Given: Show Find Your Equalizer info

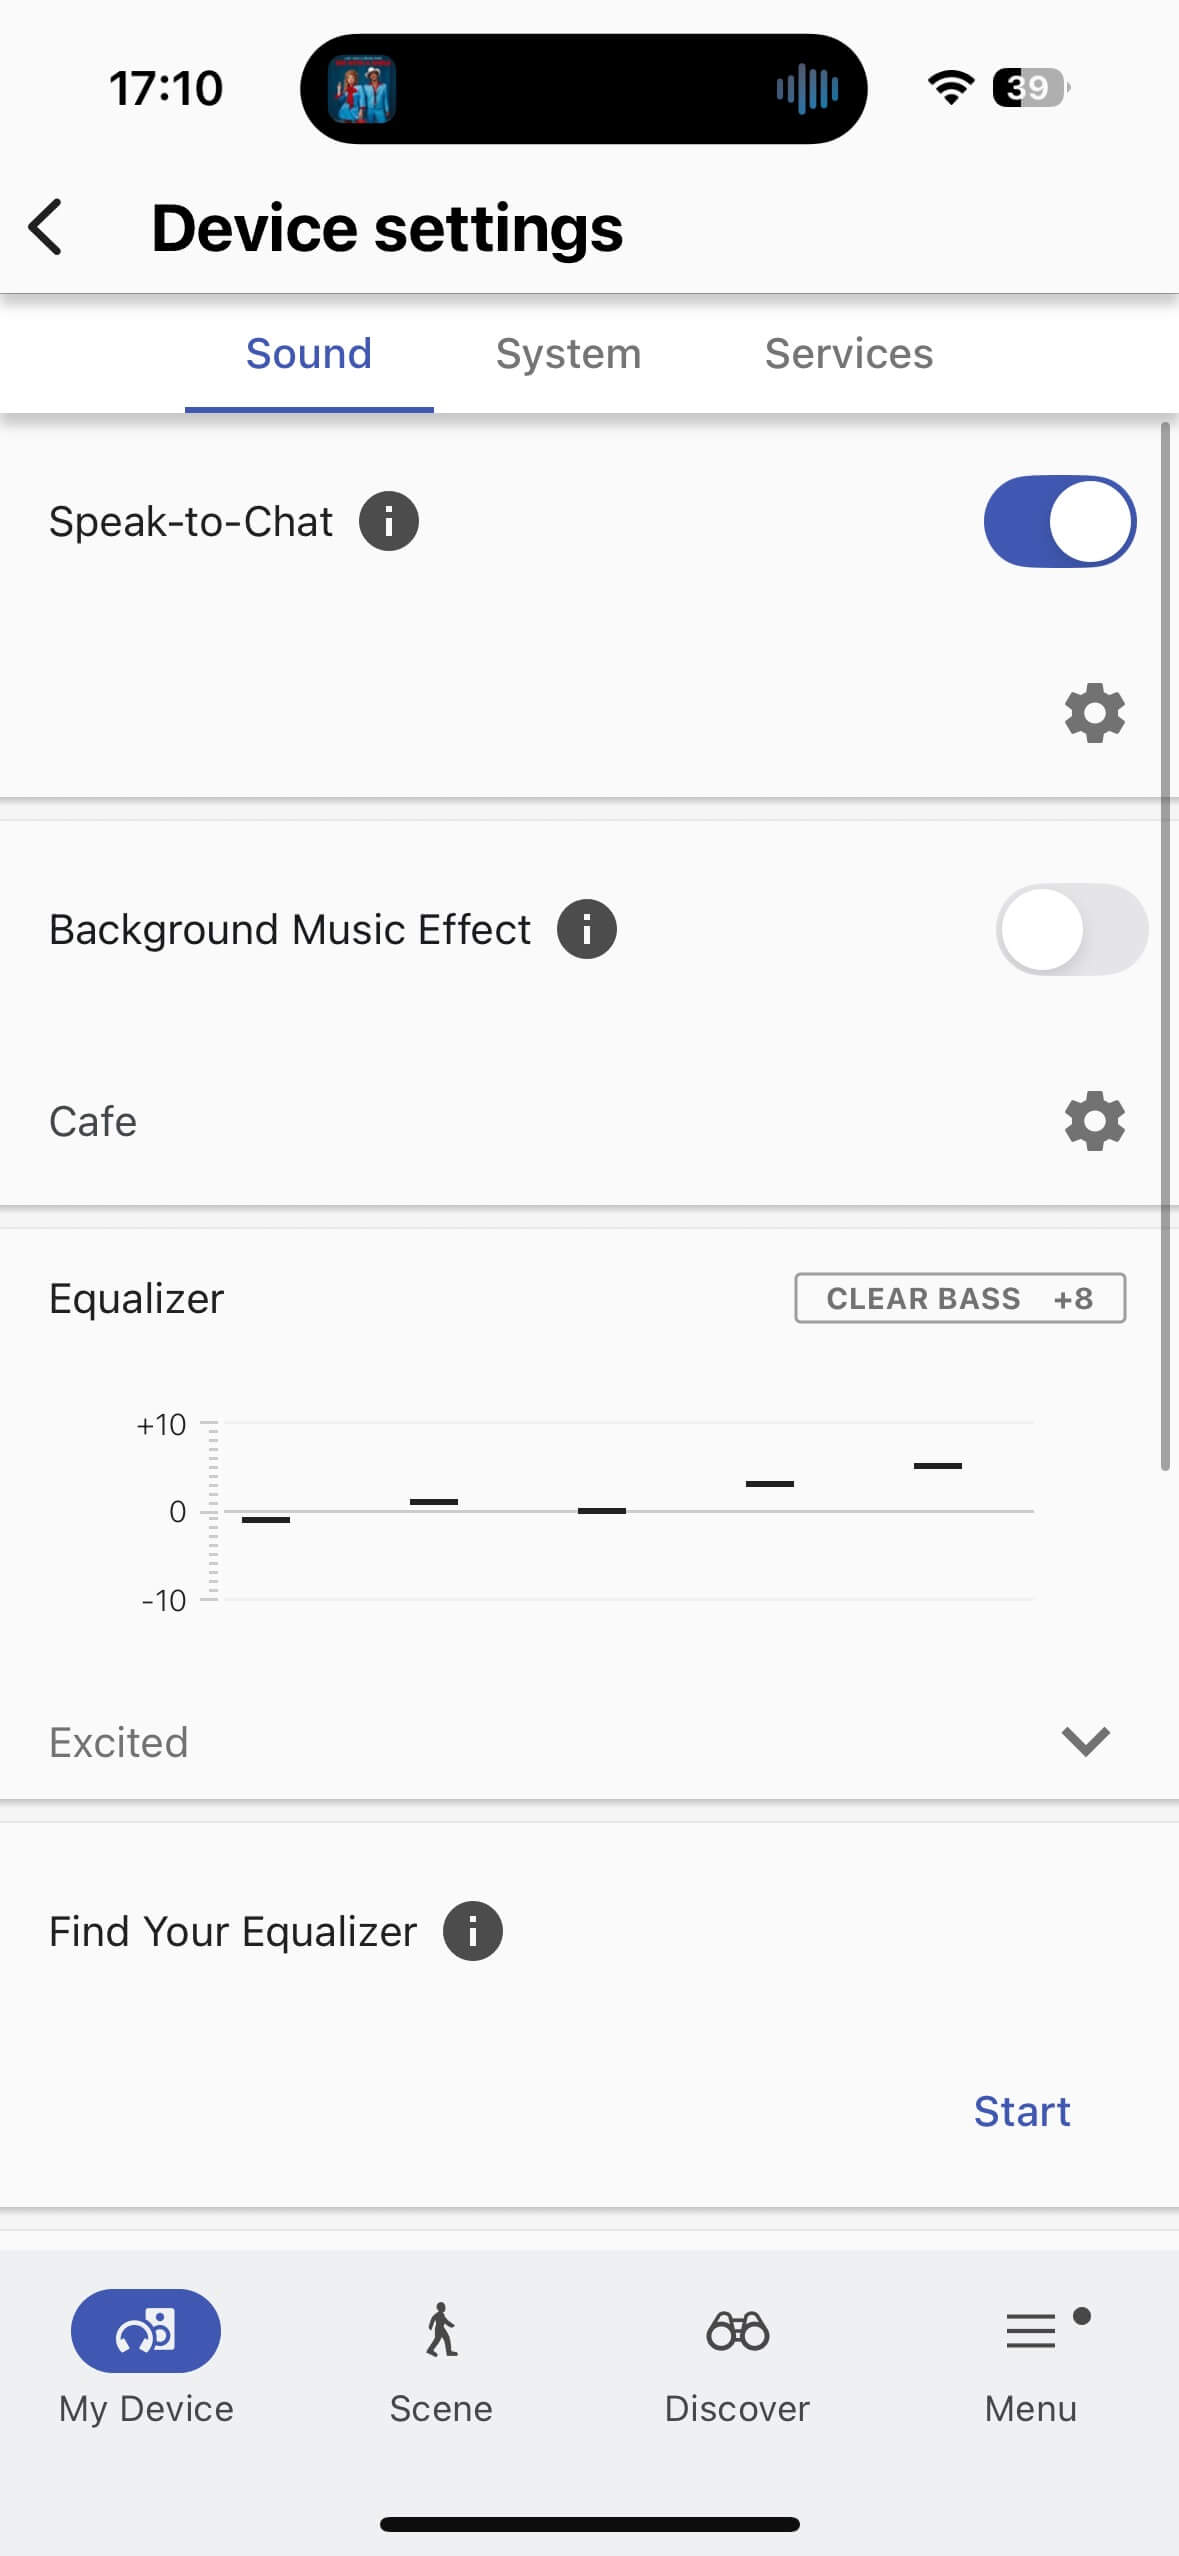Looking at the screenshot, I should click(x=473, y=1931).
